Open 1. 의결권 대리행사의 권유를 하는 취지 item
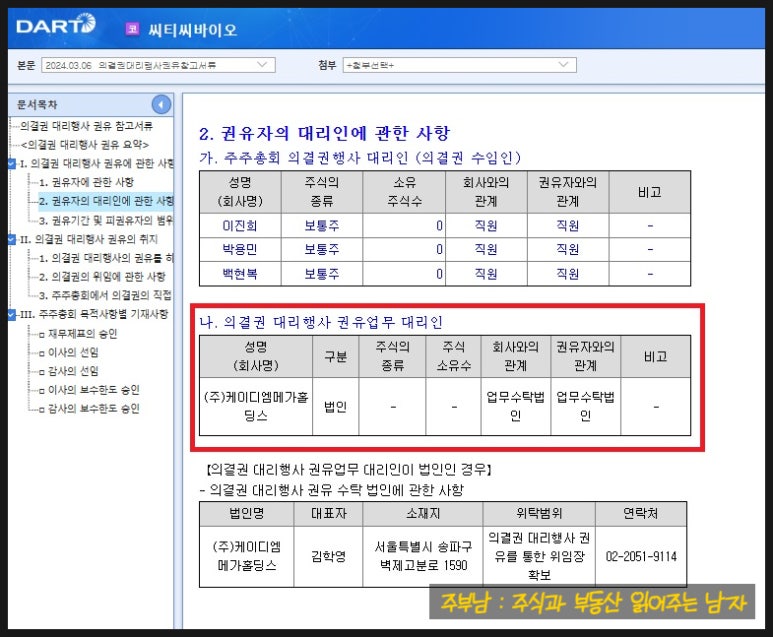 point(106,258)
